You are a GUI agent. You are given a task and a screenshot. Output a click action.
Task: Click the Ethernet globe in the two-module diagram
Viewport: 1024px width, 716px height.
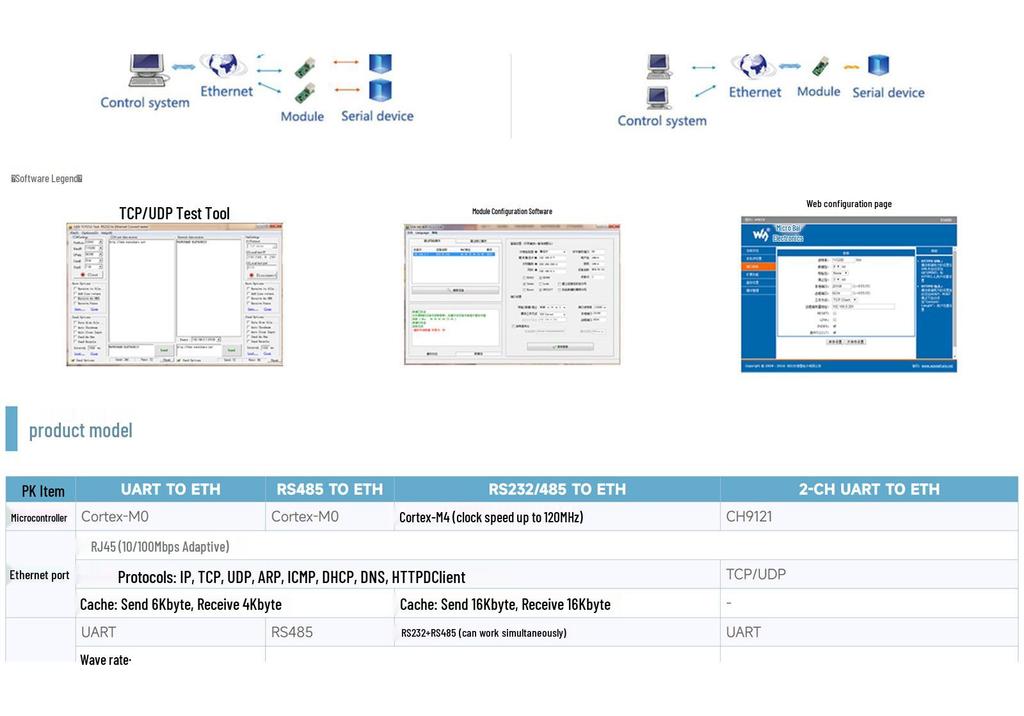coord(223,66)
